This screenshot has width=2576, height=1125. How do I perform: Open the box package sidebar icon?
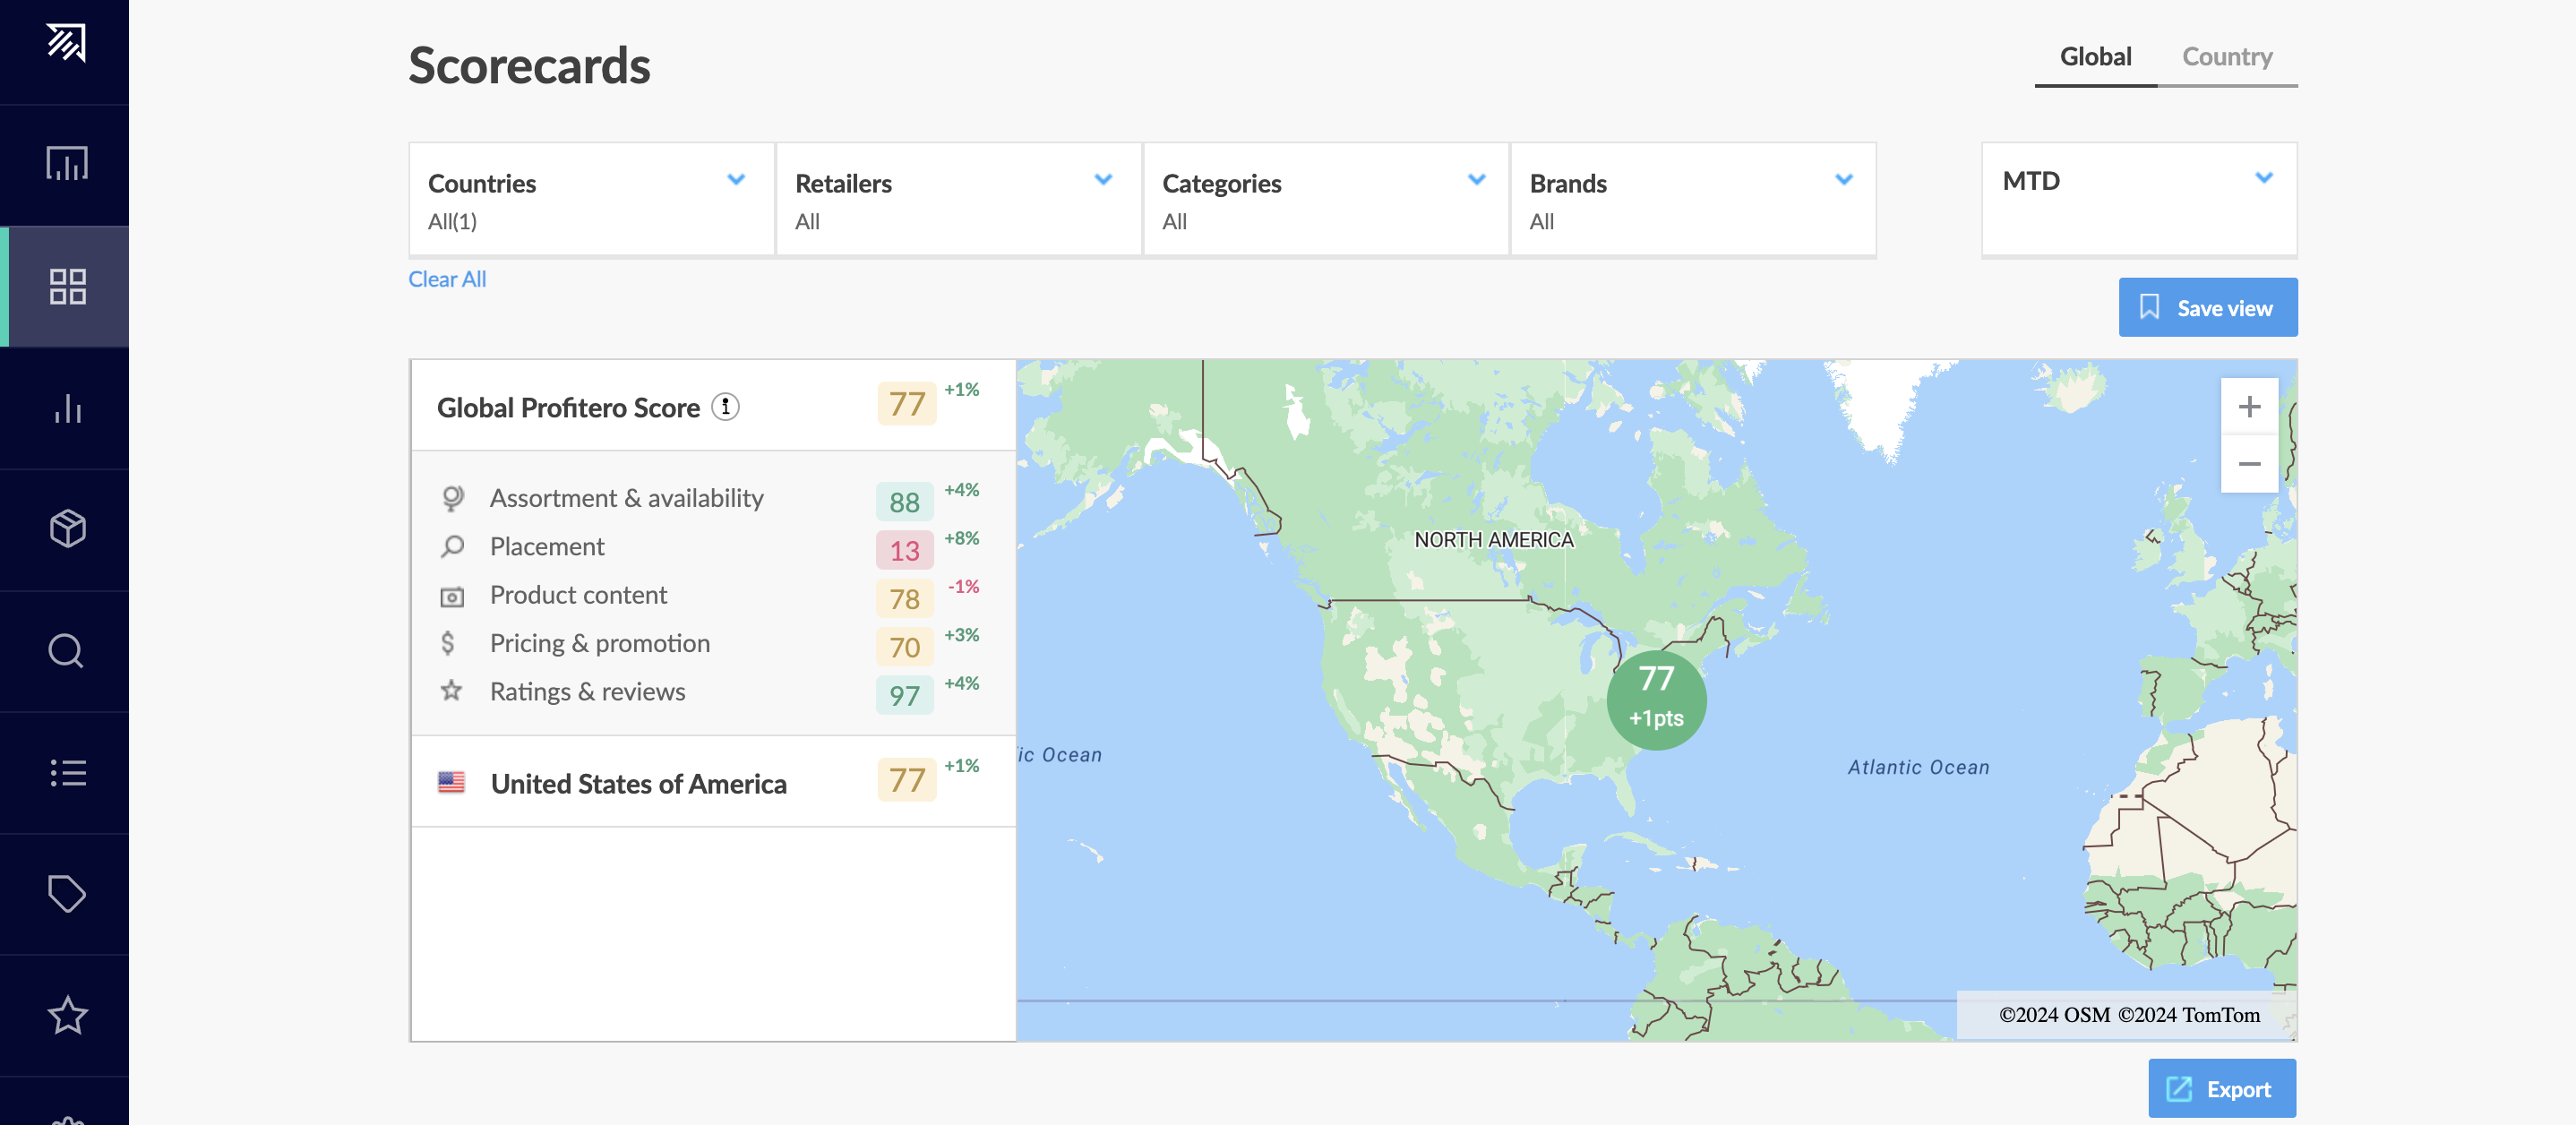67,529
